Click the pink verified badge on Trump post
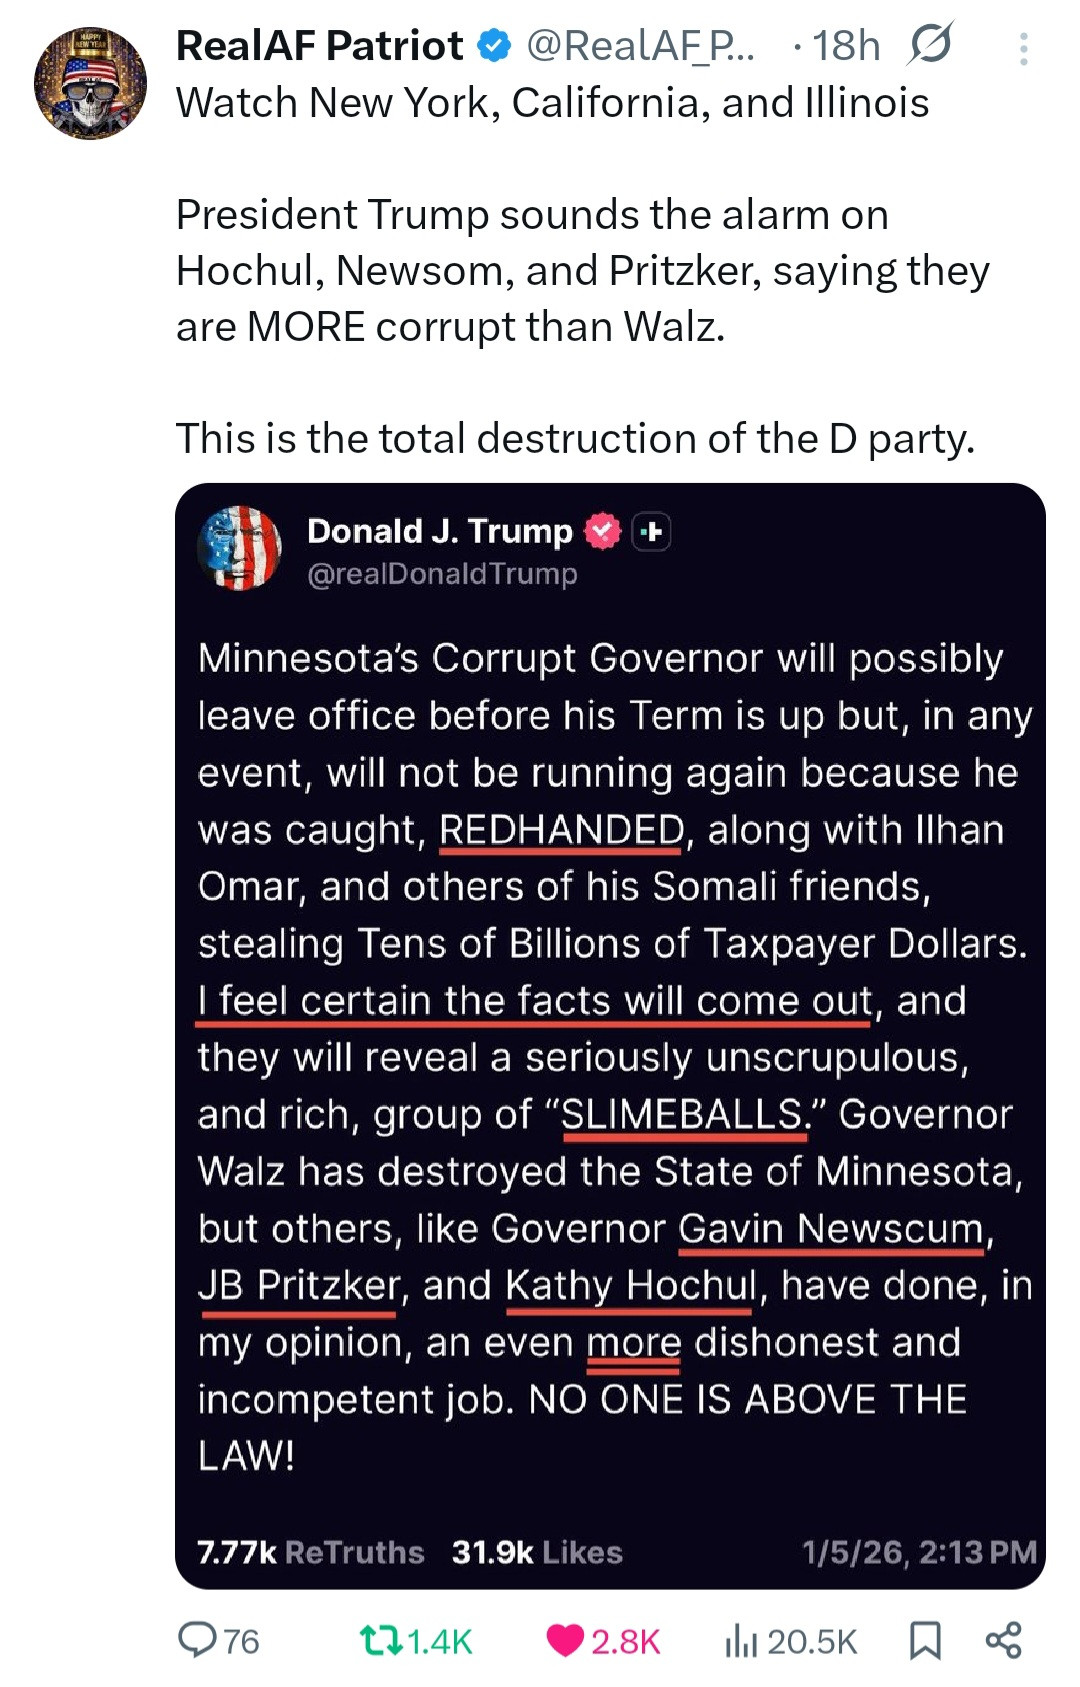1080x1687 pixels. pyautogui.click(x=602, y=531)
